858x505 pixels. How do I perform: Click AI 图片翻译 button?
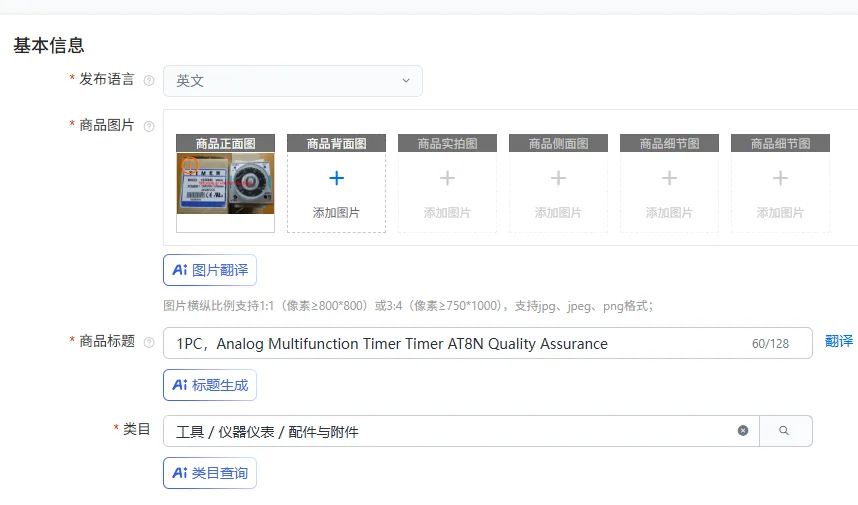210,270
